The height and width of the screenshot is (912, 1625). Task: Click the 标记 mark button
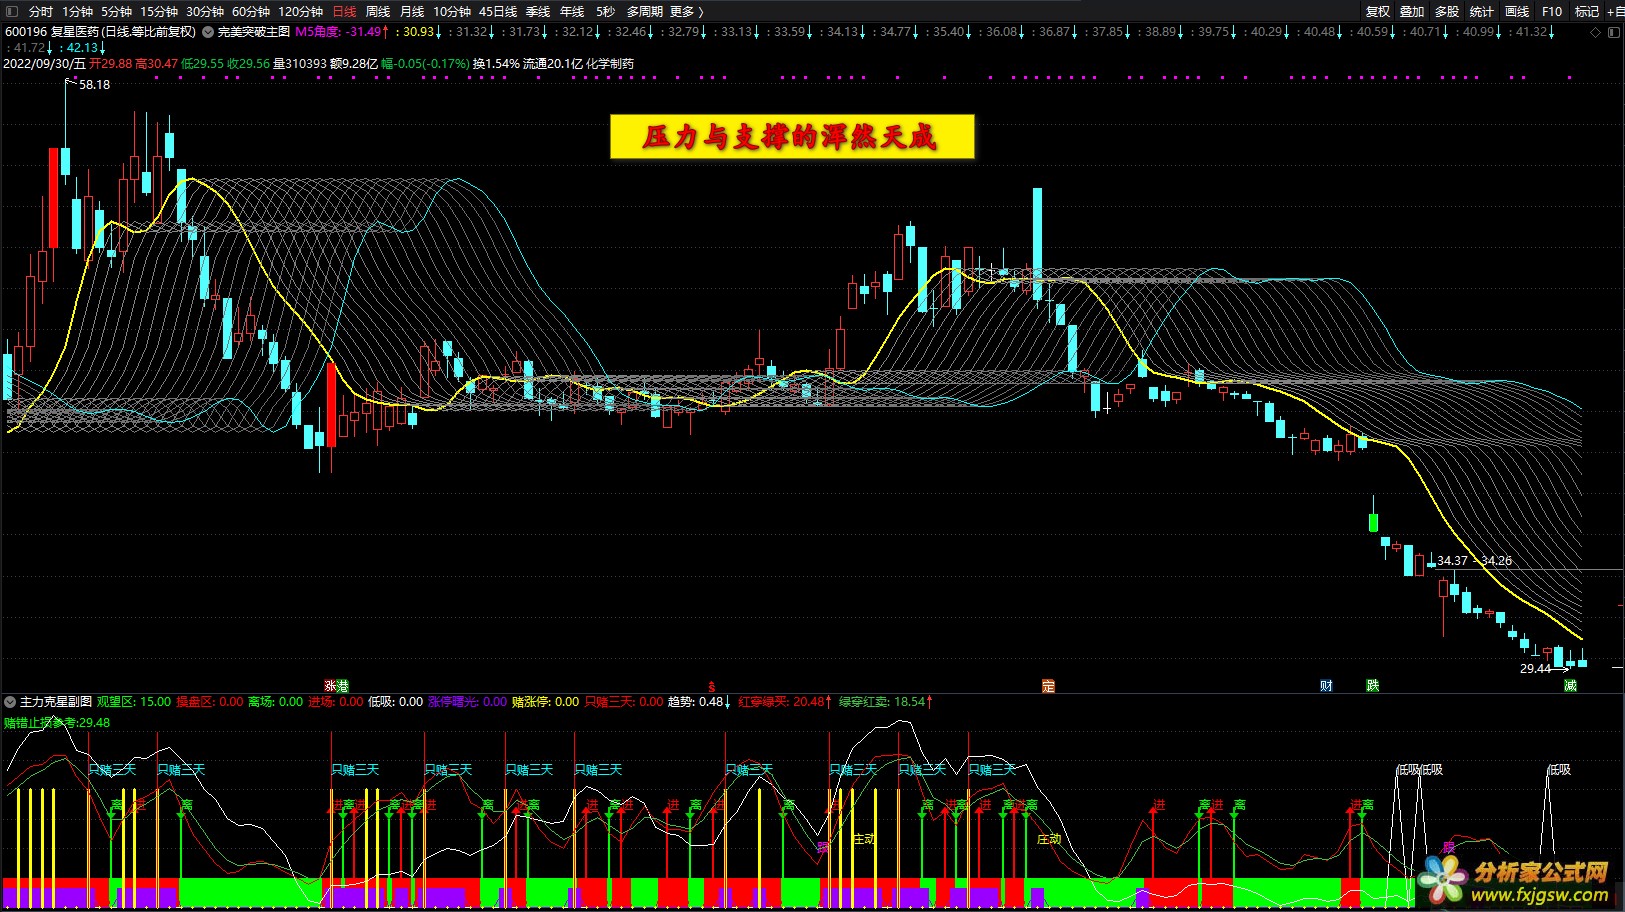click(1587, 11)
